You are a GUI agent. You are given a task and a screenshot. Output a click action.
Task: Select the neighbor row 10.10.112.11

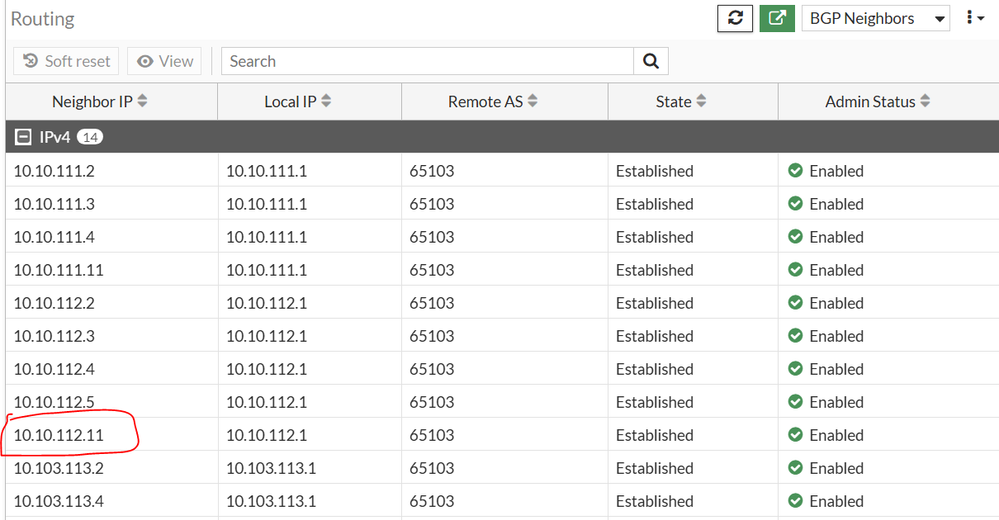pyautogui.click(x=59, y=435)
